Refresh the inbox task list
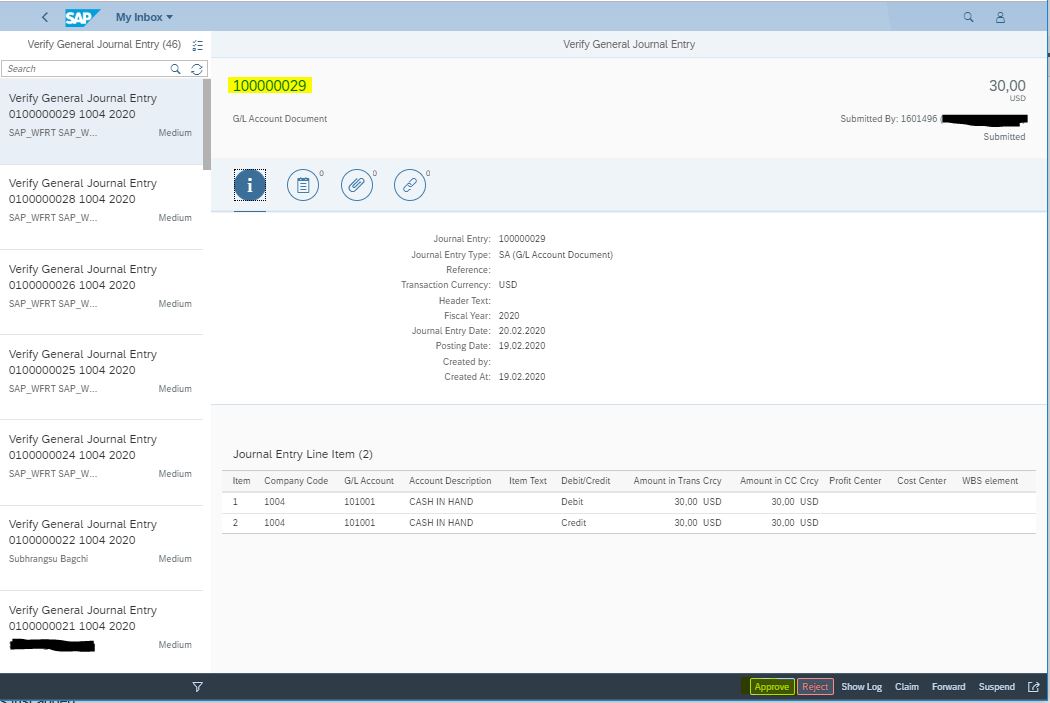Image resolution: width=1050 pixels, height=703 pixels. coord(196,68)
